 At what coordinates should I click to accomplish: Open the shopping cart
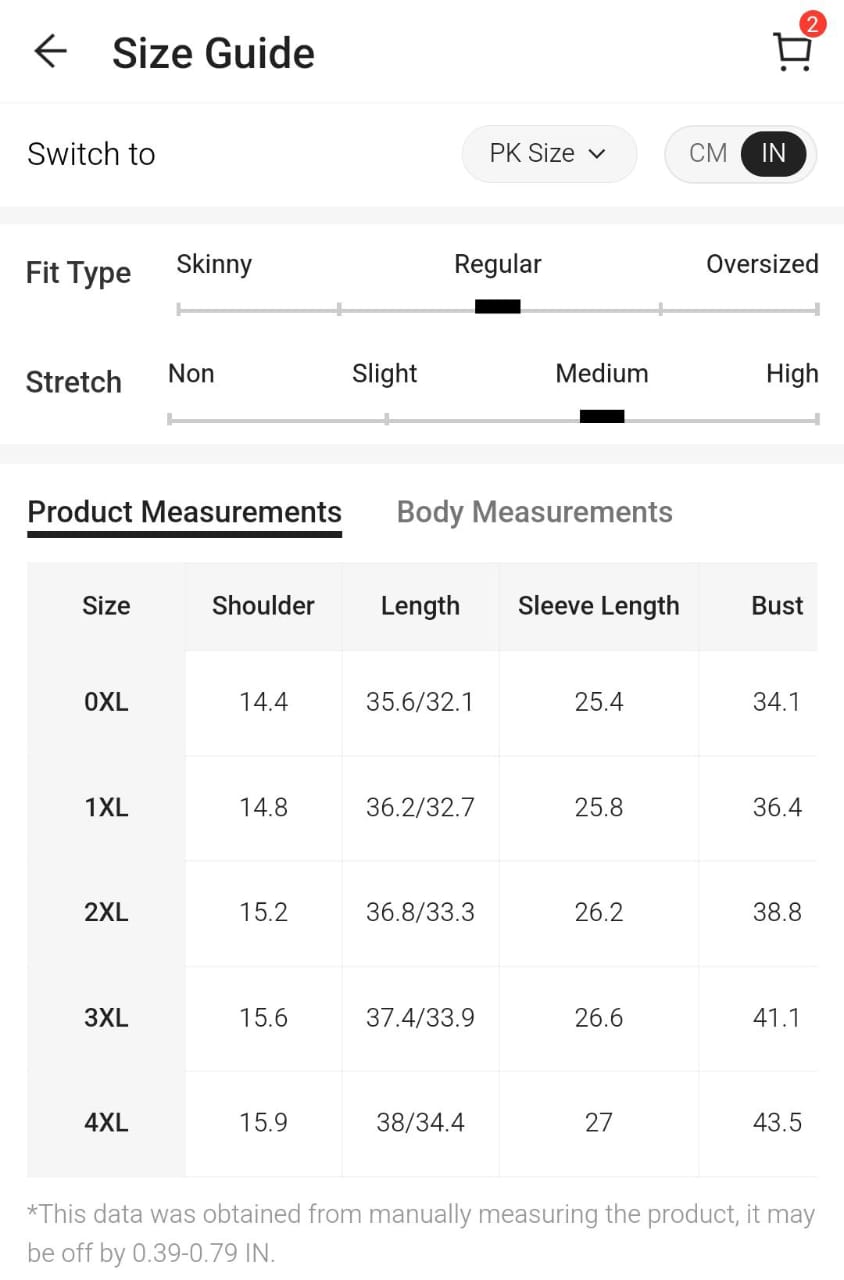792,54
